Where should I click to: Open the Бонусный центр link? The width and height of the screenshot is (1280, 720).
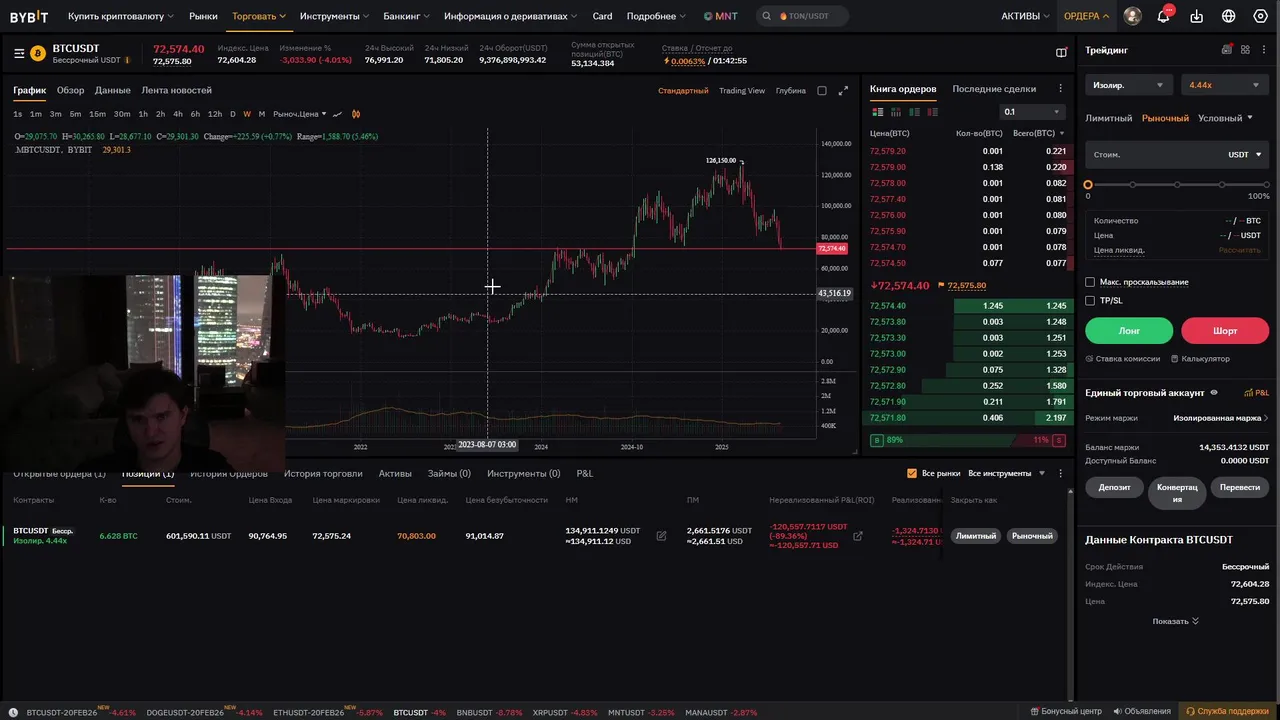click(1066, 712)
